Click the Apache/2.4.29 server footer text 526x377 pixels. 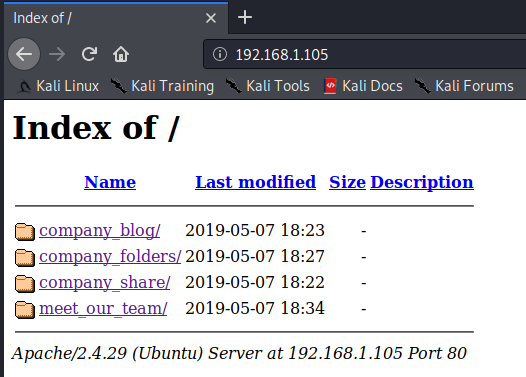(x=239, y=353)
